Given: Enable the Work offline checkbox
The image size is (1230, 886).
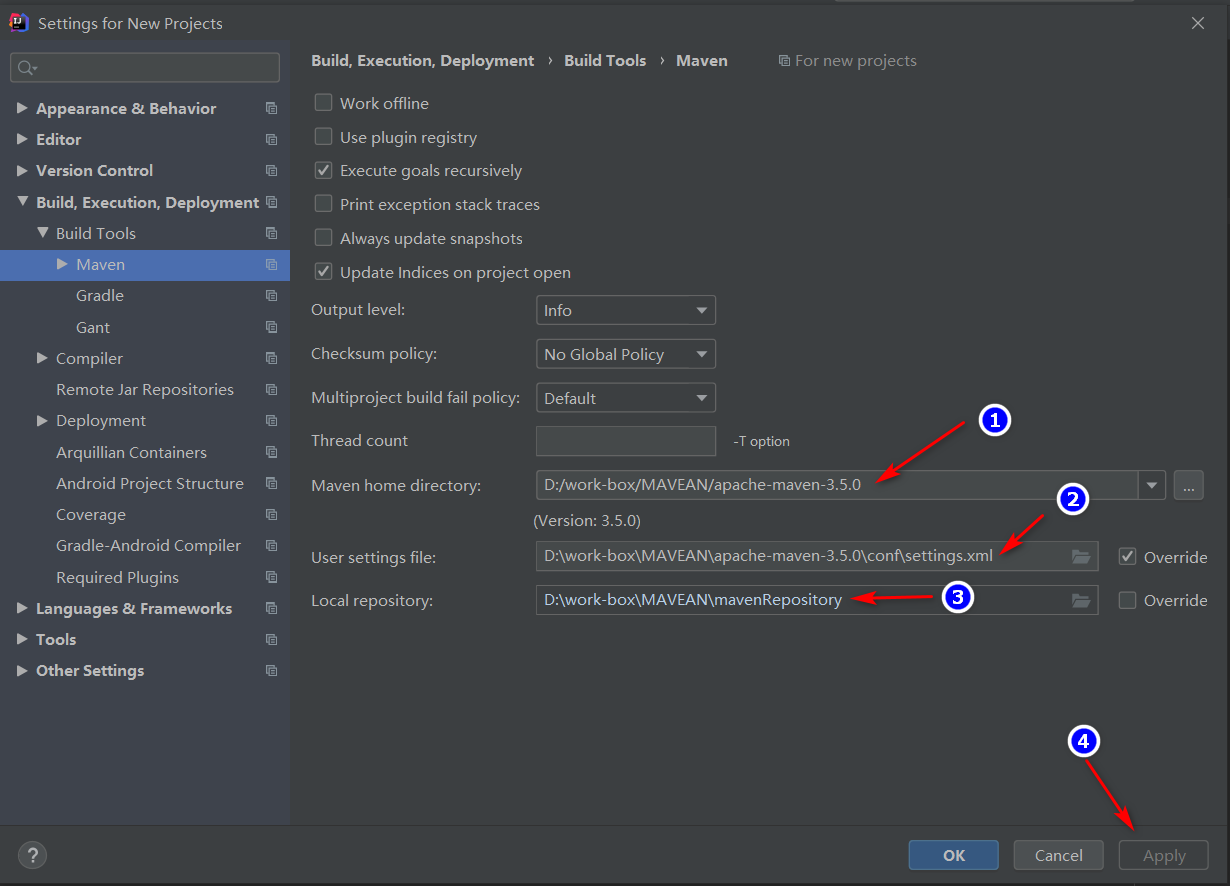Looking at the screenshot, I should pyautogui.click(x=323, y=103).
